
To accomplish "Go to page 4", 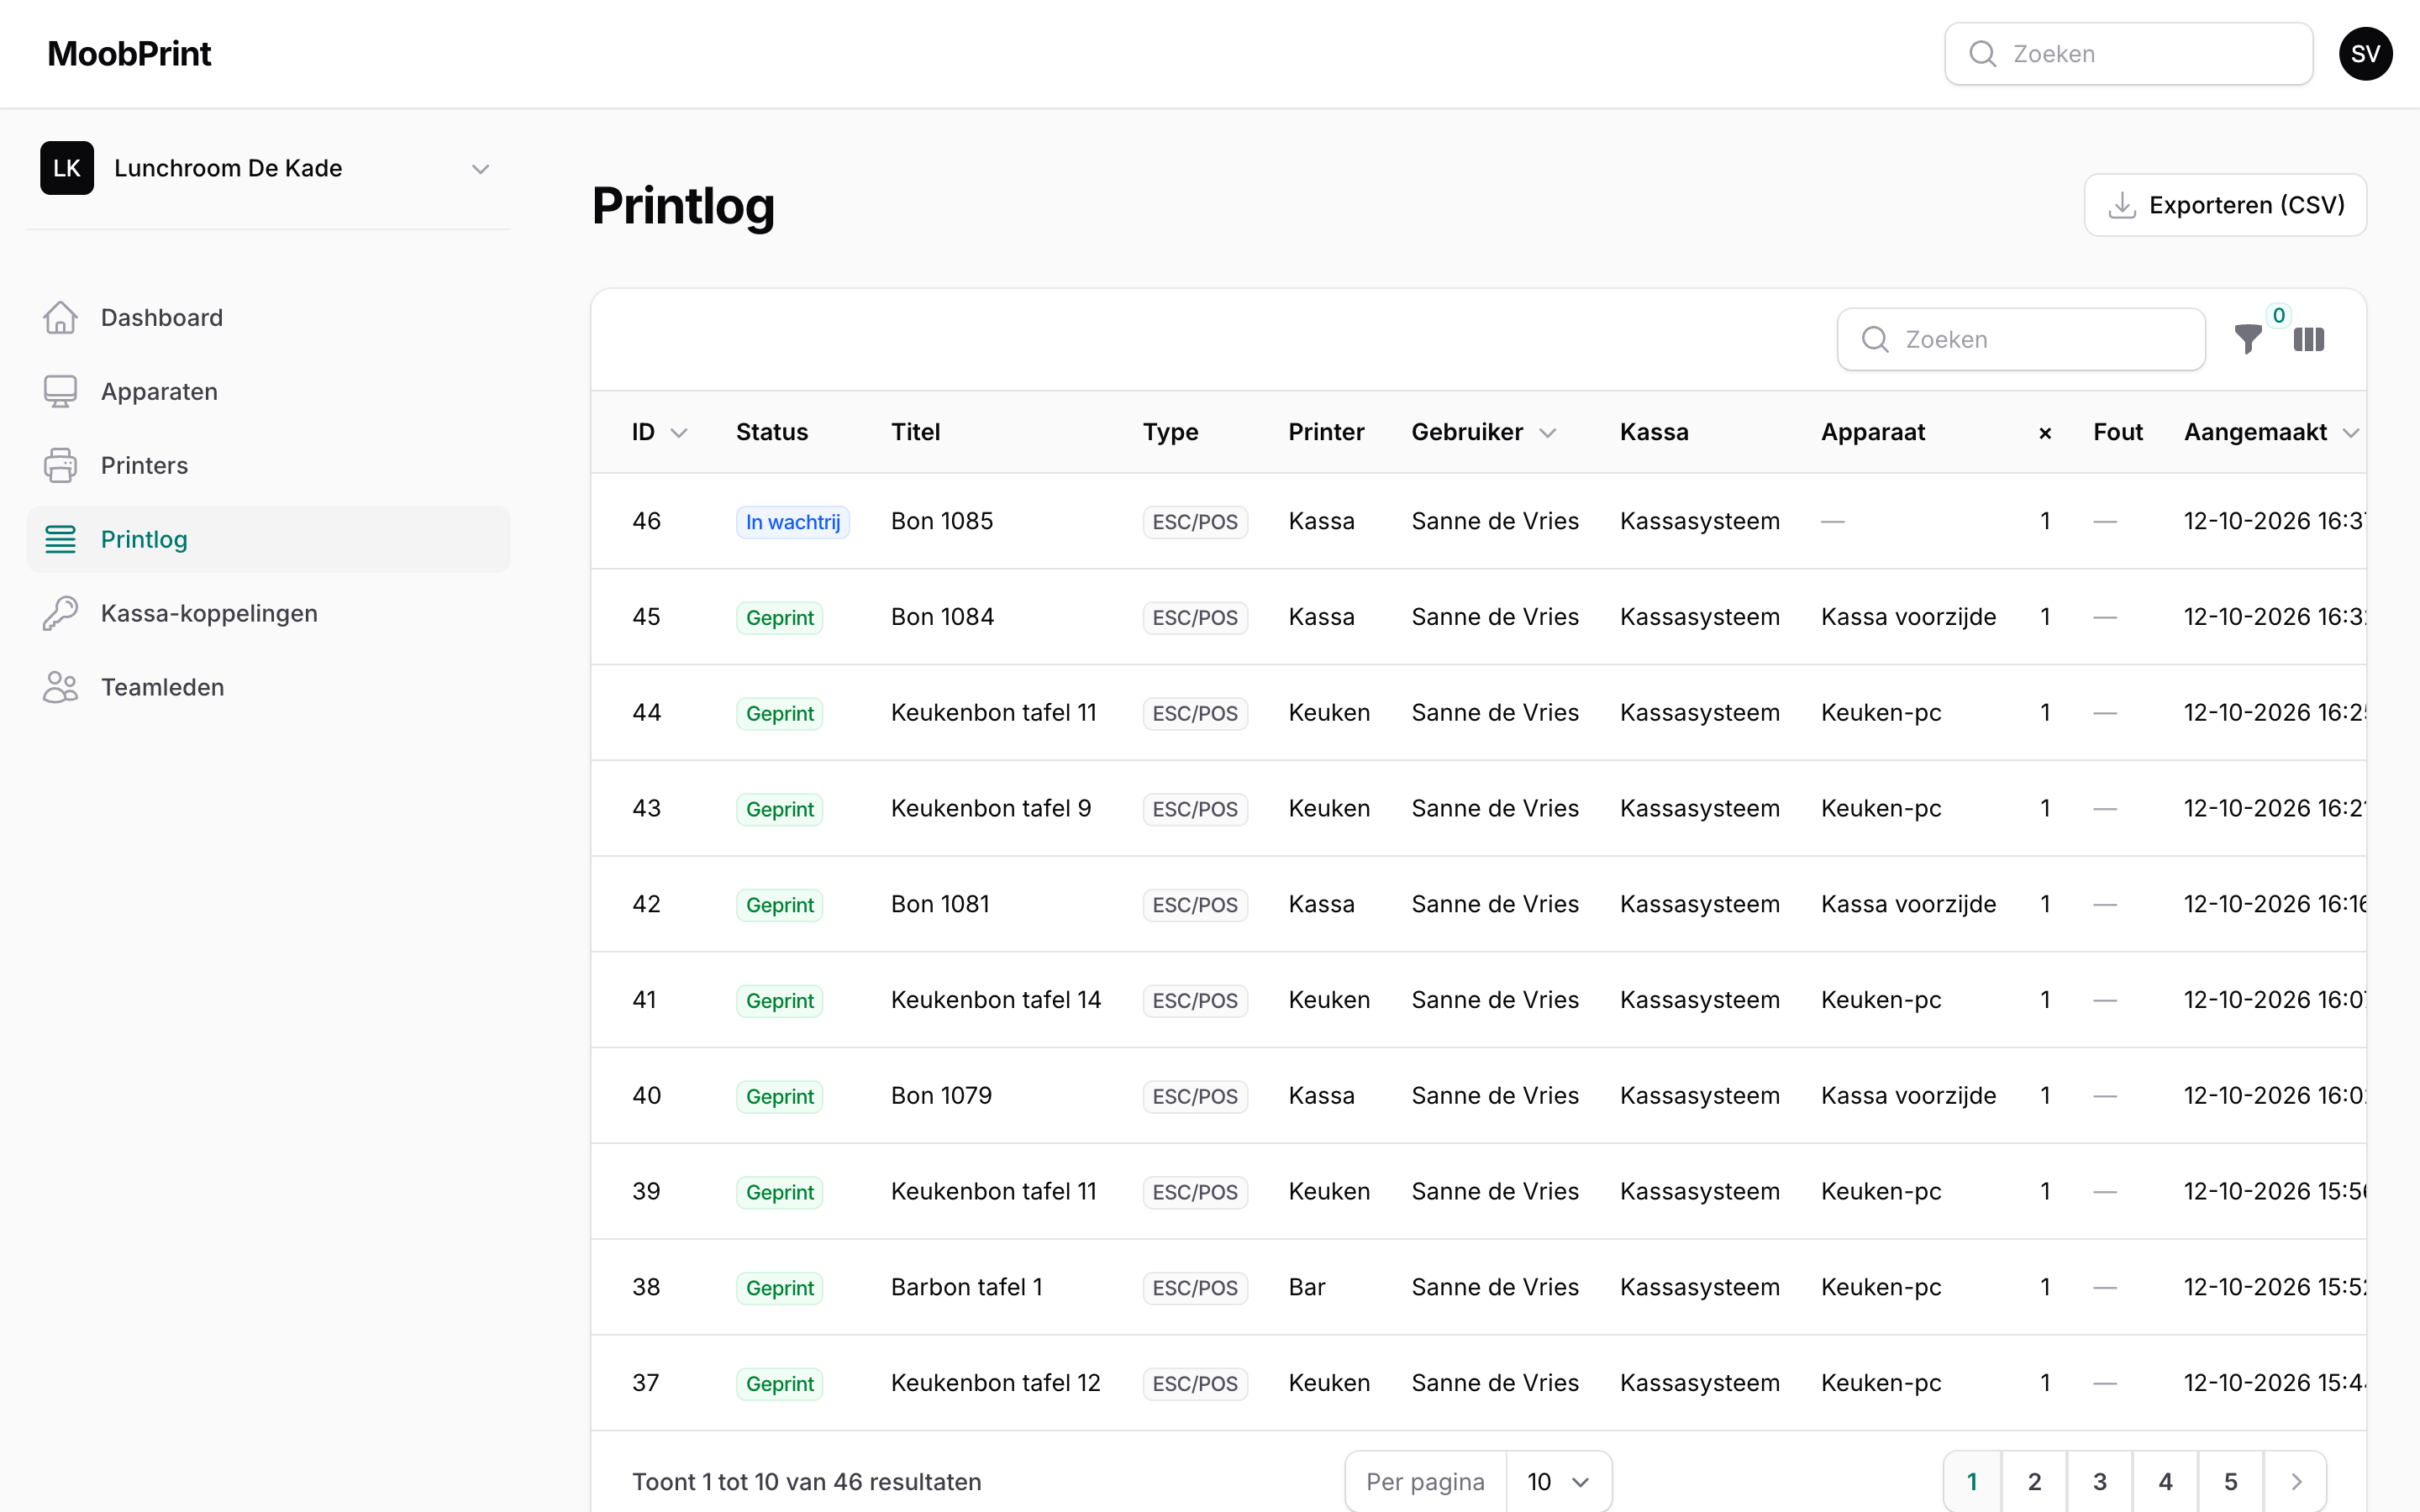I will click(x=2165, y=1481).
